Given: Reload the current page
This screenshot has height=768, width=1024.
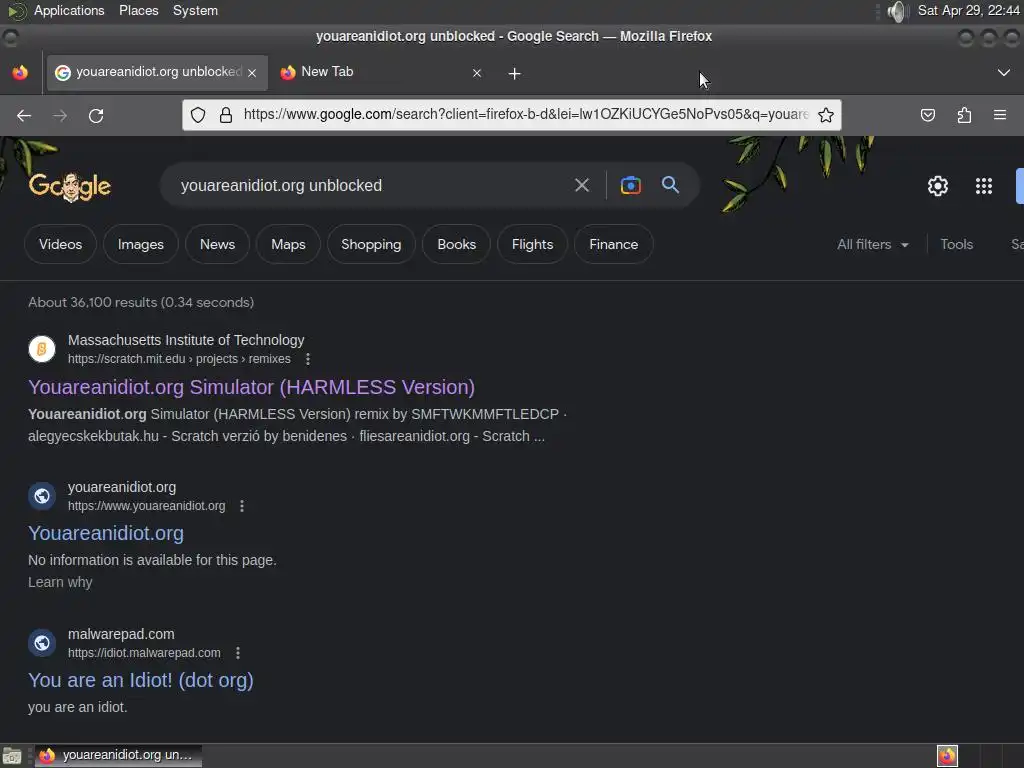Looking at the screenshot, I should [x=96, y=116].
